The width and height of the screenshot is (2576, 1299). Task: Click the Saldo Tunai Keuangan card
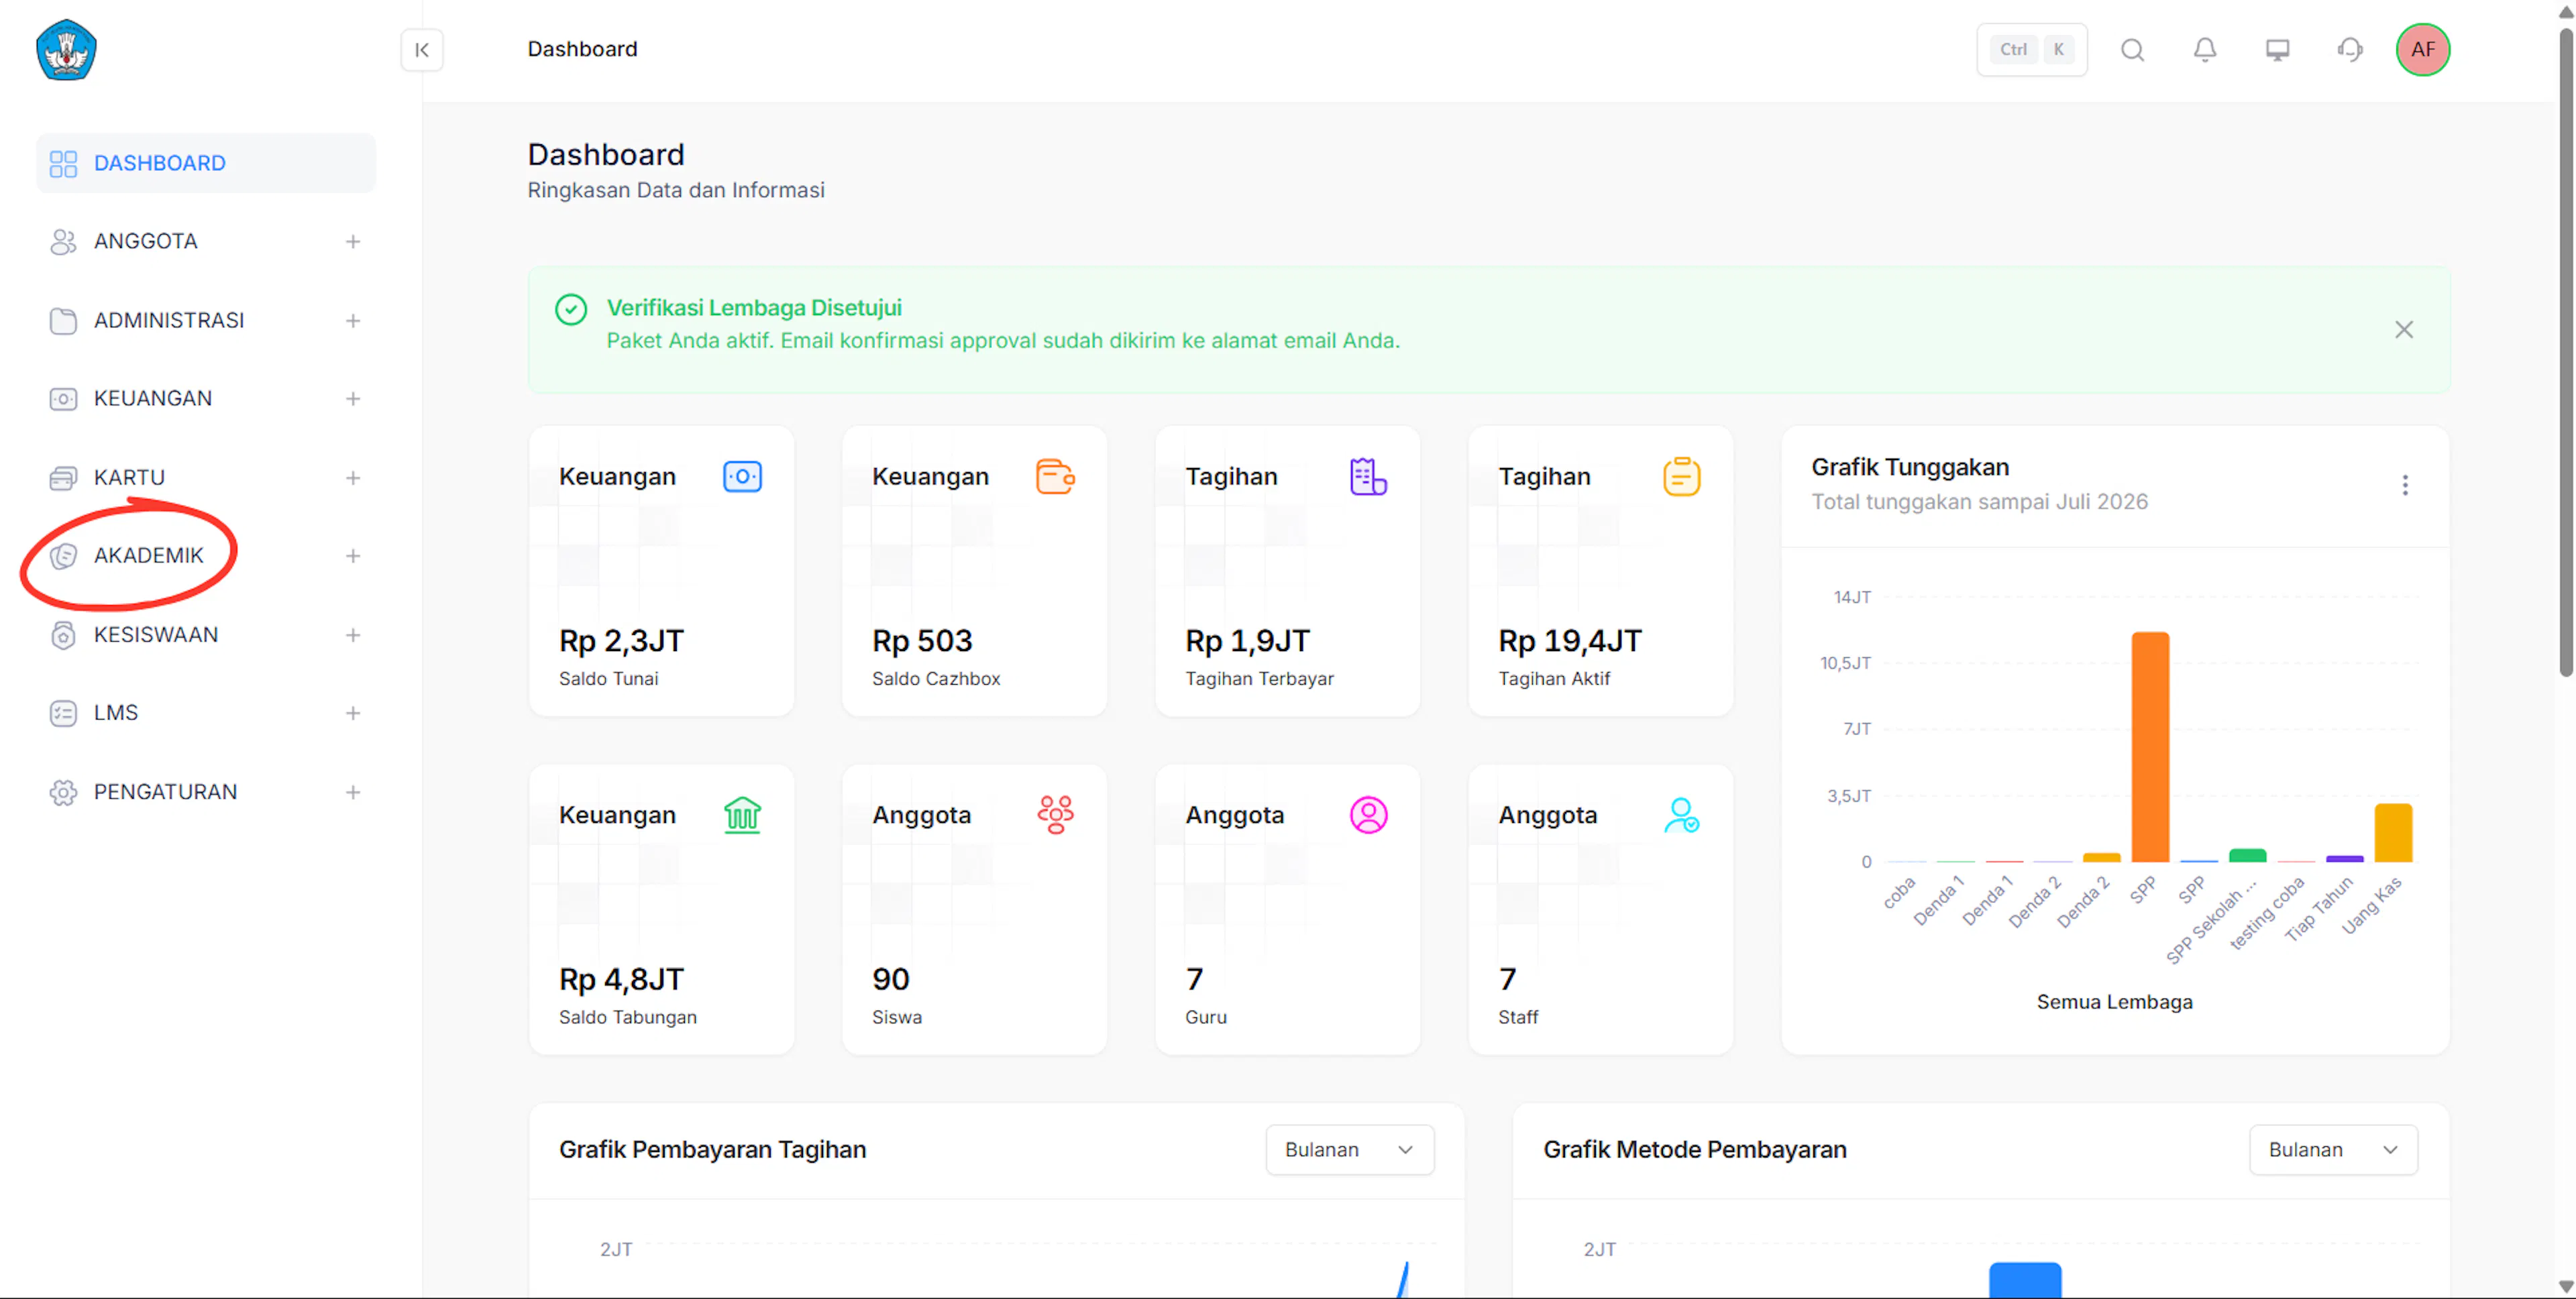[x=661, y=571]
